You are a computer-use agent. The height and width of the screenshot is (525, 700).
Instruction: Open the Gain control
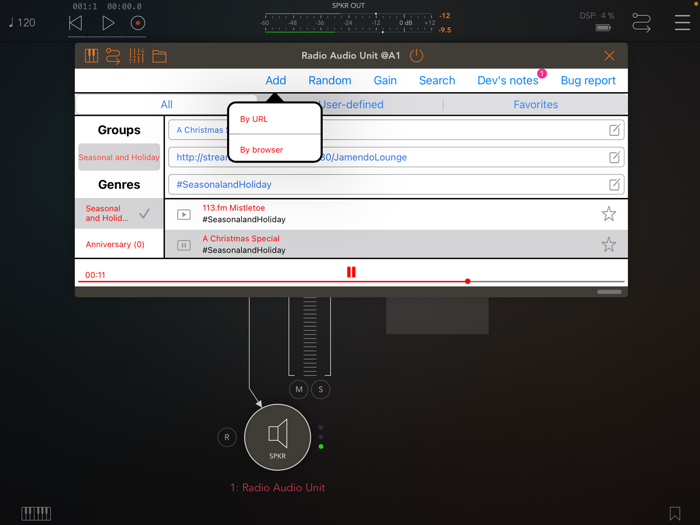point(385,80)
